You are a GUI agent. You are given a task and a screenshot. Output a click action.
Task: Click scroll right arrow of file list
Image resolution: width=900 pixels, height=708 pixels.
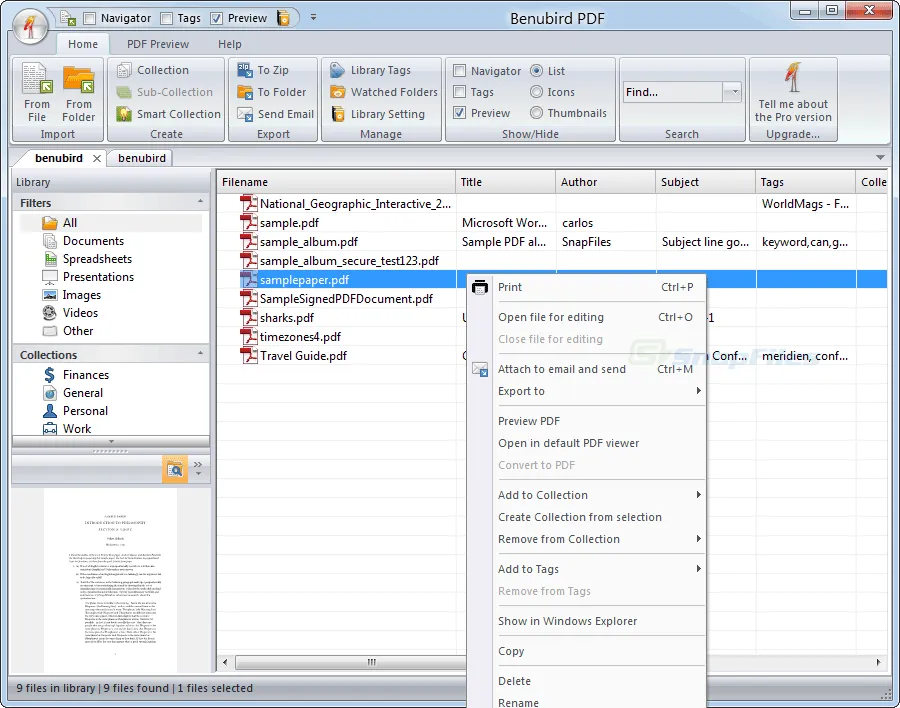(x=878, y=662)
